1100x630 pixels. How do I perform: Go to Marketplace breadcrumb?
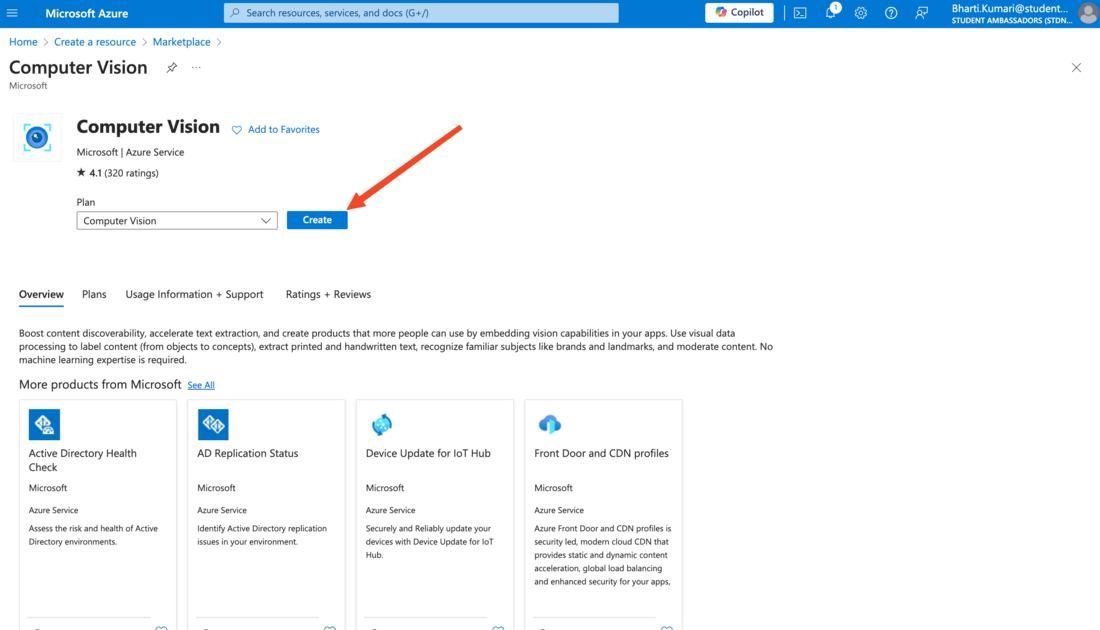(182, 42)
